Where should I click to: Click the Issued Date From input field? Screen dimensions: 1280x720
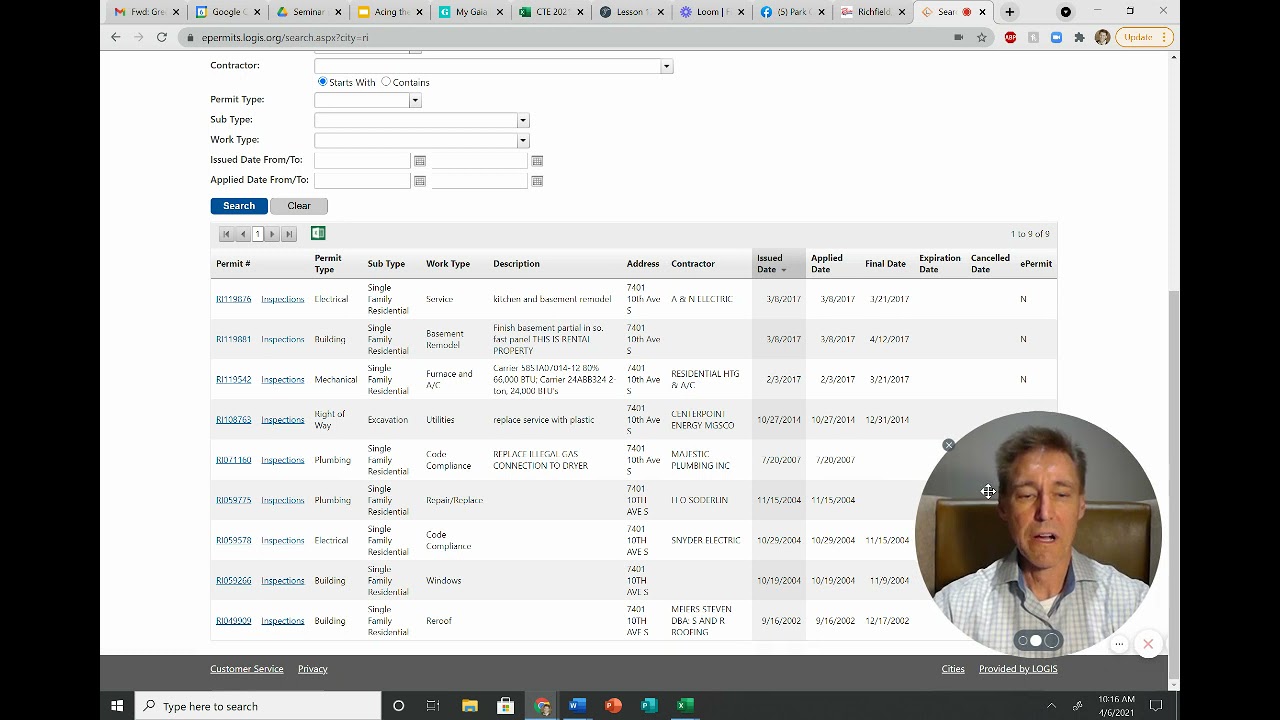pyautogui.click(x=362, y=161)
